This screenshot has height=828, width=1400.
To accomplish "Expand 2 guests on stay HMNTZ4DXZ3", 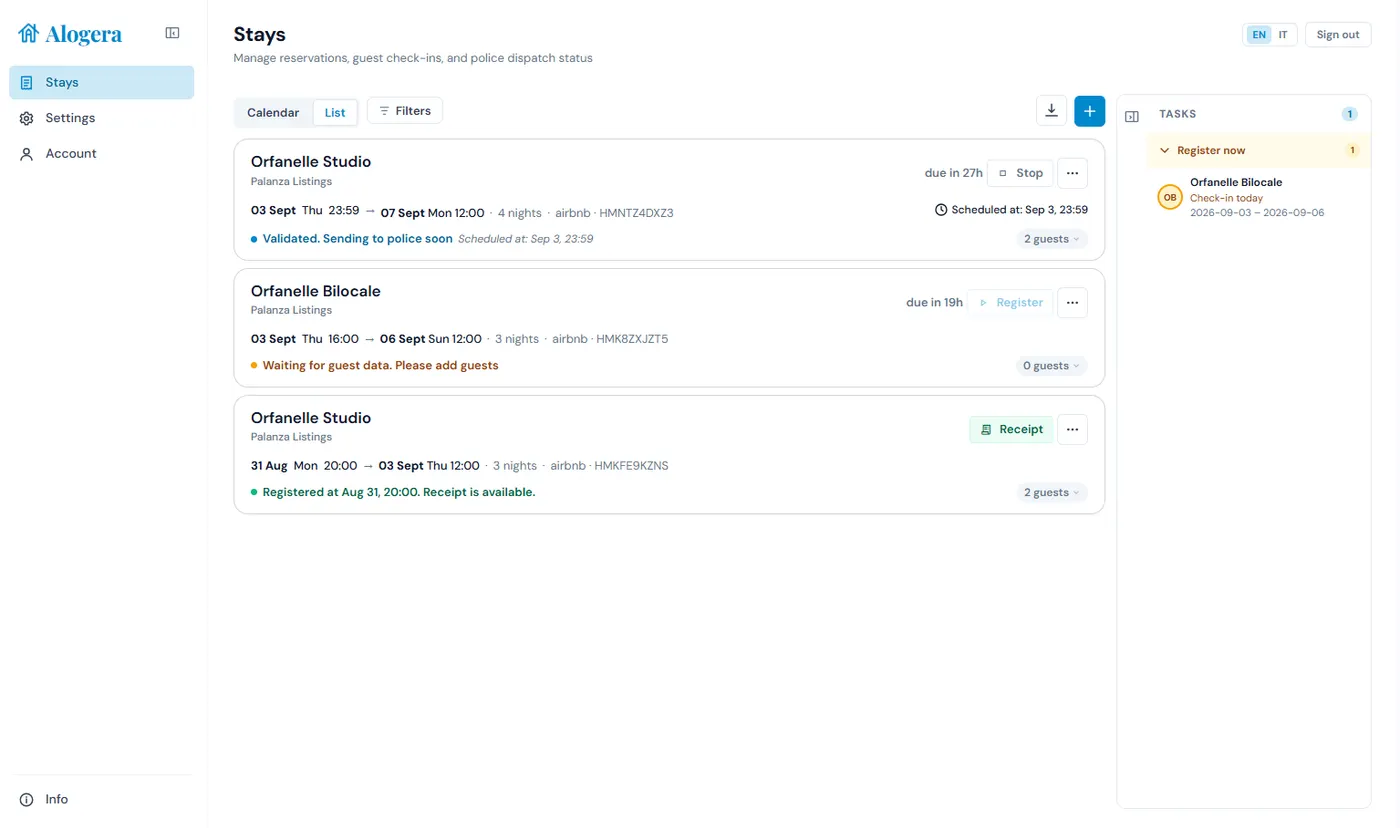I will (1052, 239).
